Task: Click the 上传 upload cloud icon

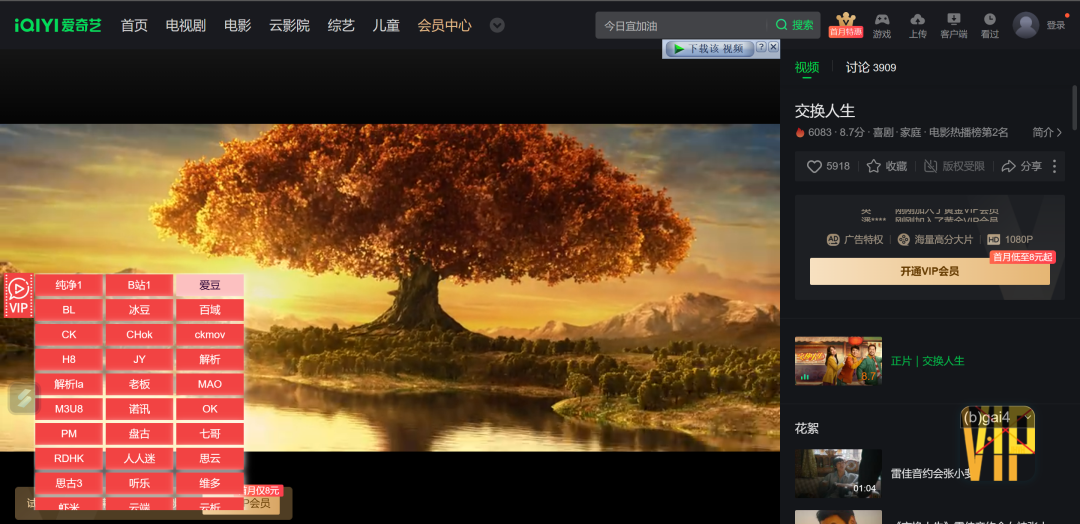Action: (917, 25)
